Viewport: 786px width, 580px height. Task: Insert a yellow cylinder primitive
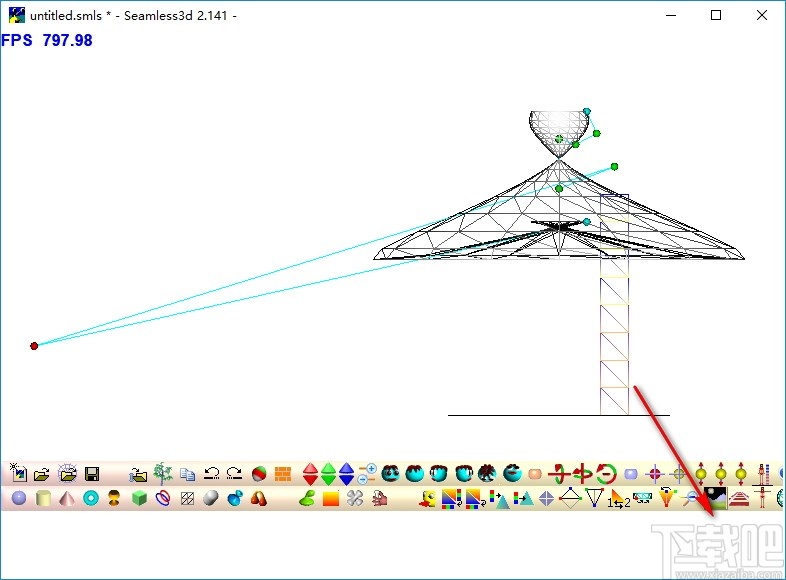[x=44, y=498]
